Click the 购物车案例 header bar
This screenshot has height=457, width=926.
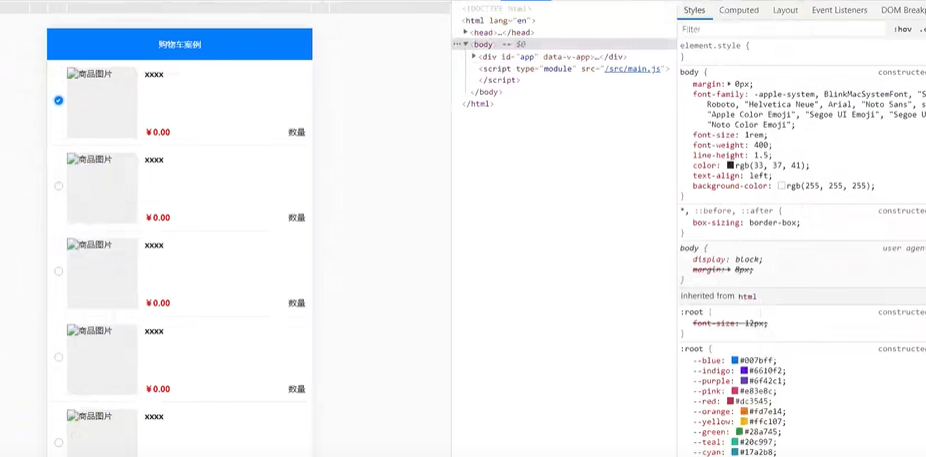(x=180, y=44)
